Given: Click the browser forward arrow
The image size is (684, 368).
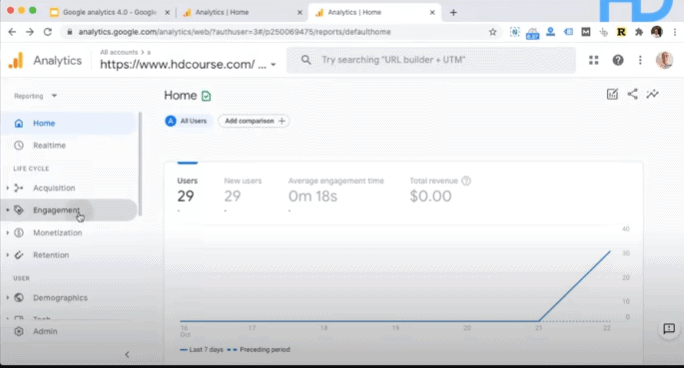Looking at the screenshot, I should [30, 32].
